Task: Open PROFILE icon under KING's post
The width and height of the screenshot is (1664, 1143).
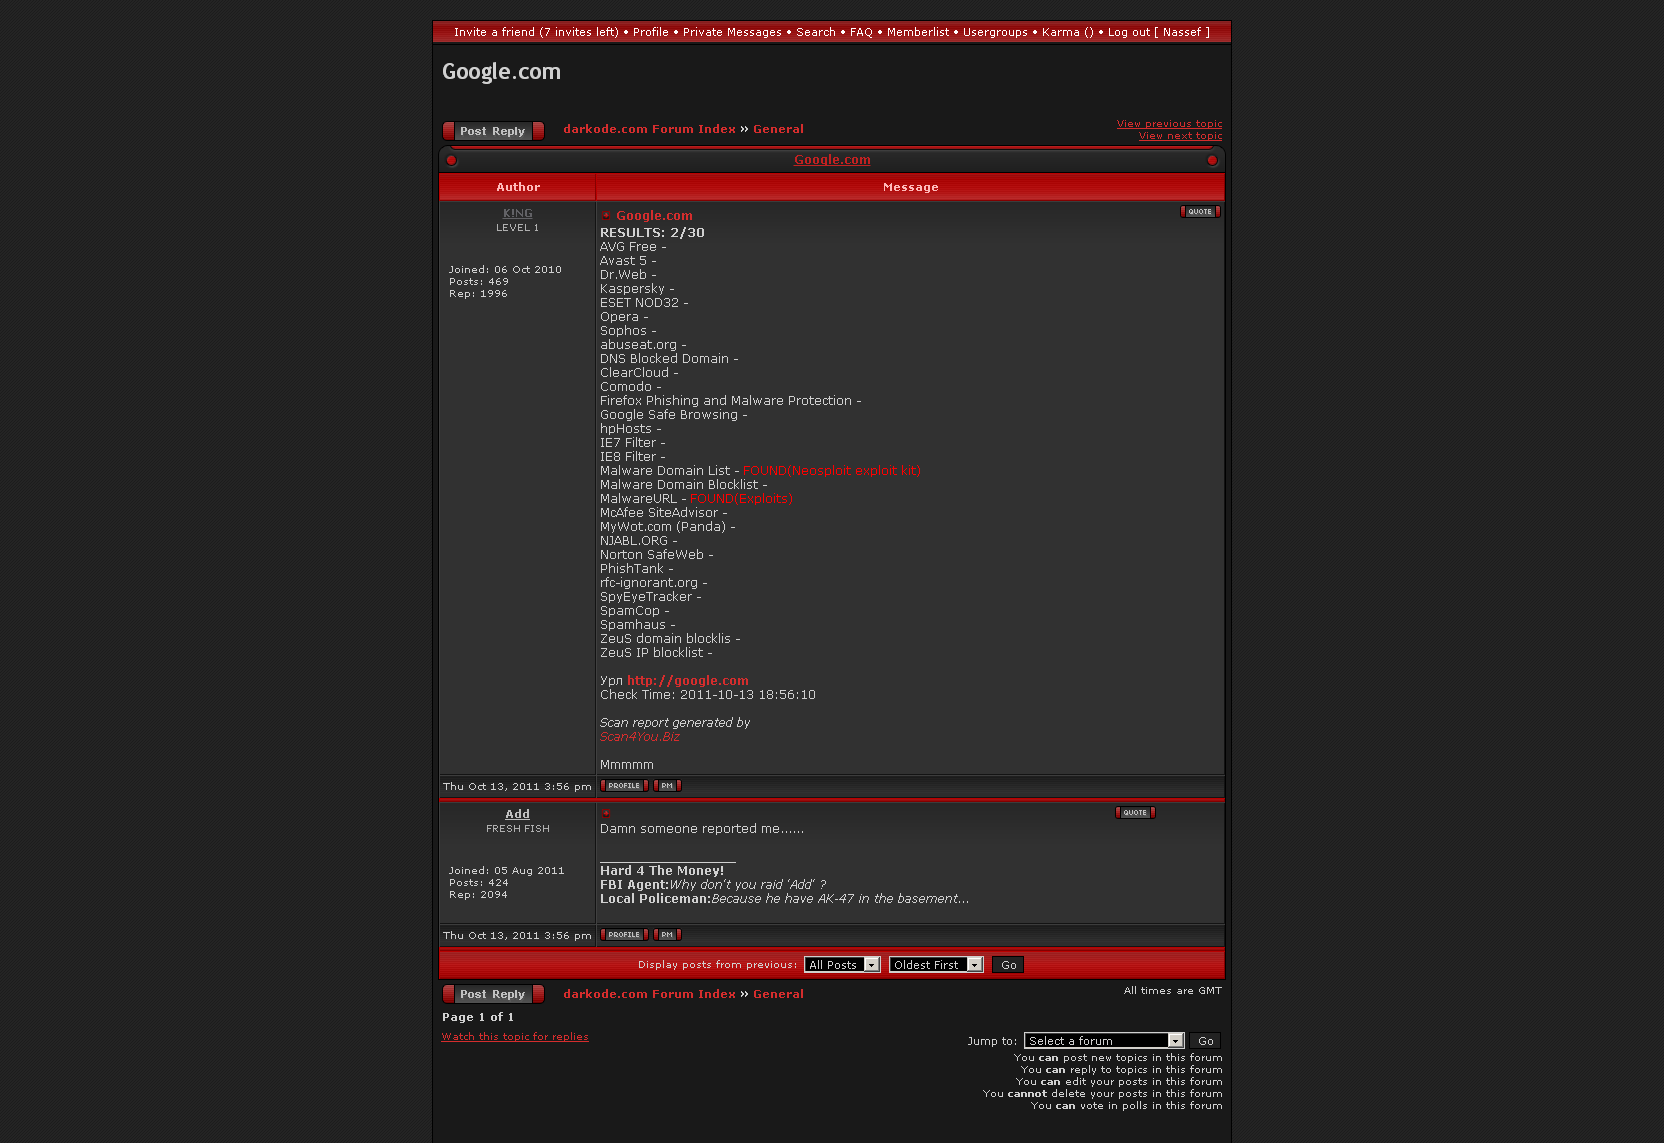Action: click(x=624, y=786)
